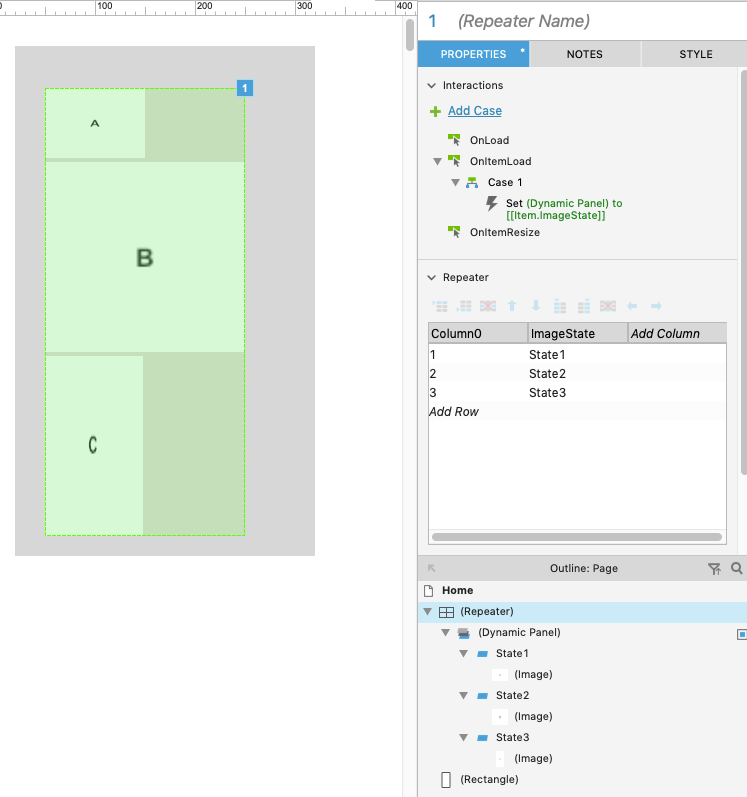Toggle Dynamic Panel visibility square in Outline
The width and height of the screenshot is (747, 797).
(741, 633)
